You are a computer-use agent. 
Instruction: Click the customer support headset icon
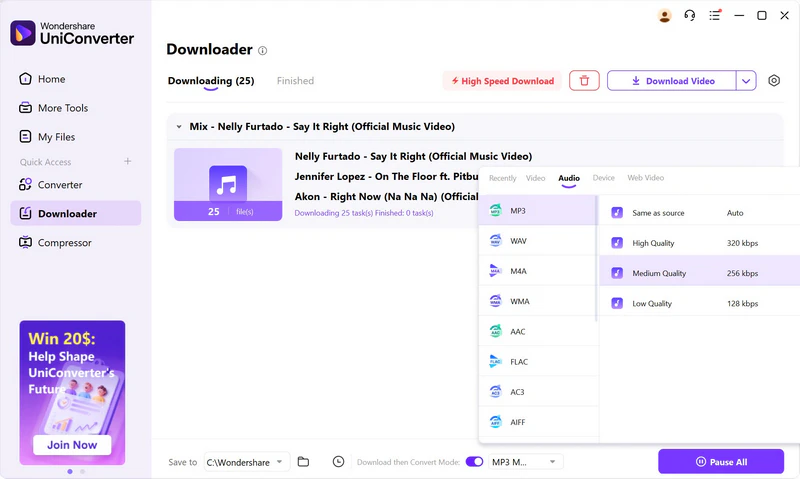coord(690,15)
